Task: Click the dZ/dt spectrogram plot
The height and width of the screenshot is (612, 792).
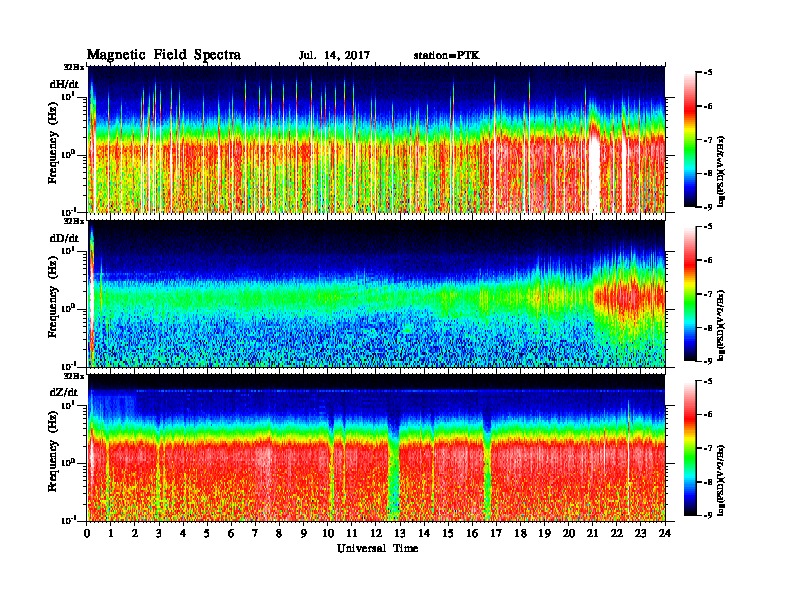Action: pyautogui.click(x=376, y=448)
